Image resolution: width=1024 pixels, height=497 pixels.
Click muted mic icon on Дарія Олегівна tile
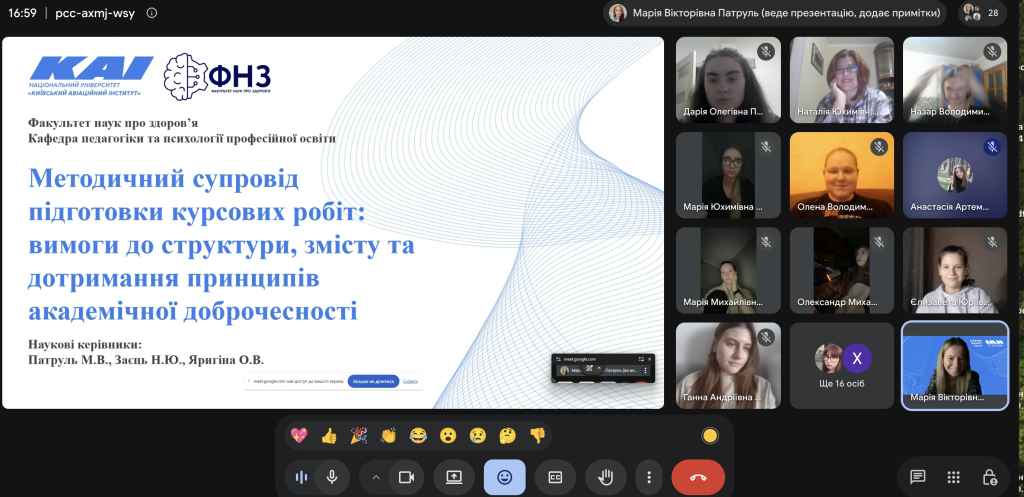tap(765, 52)
